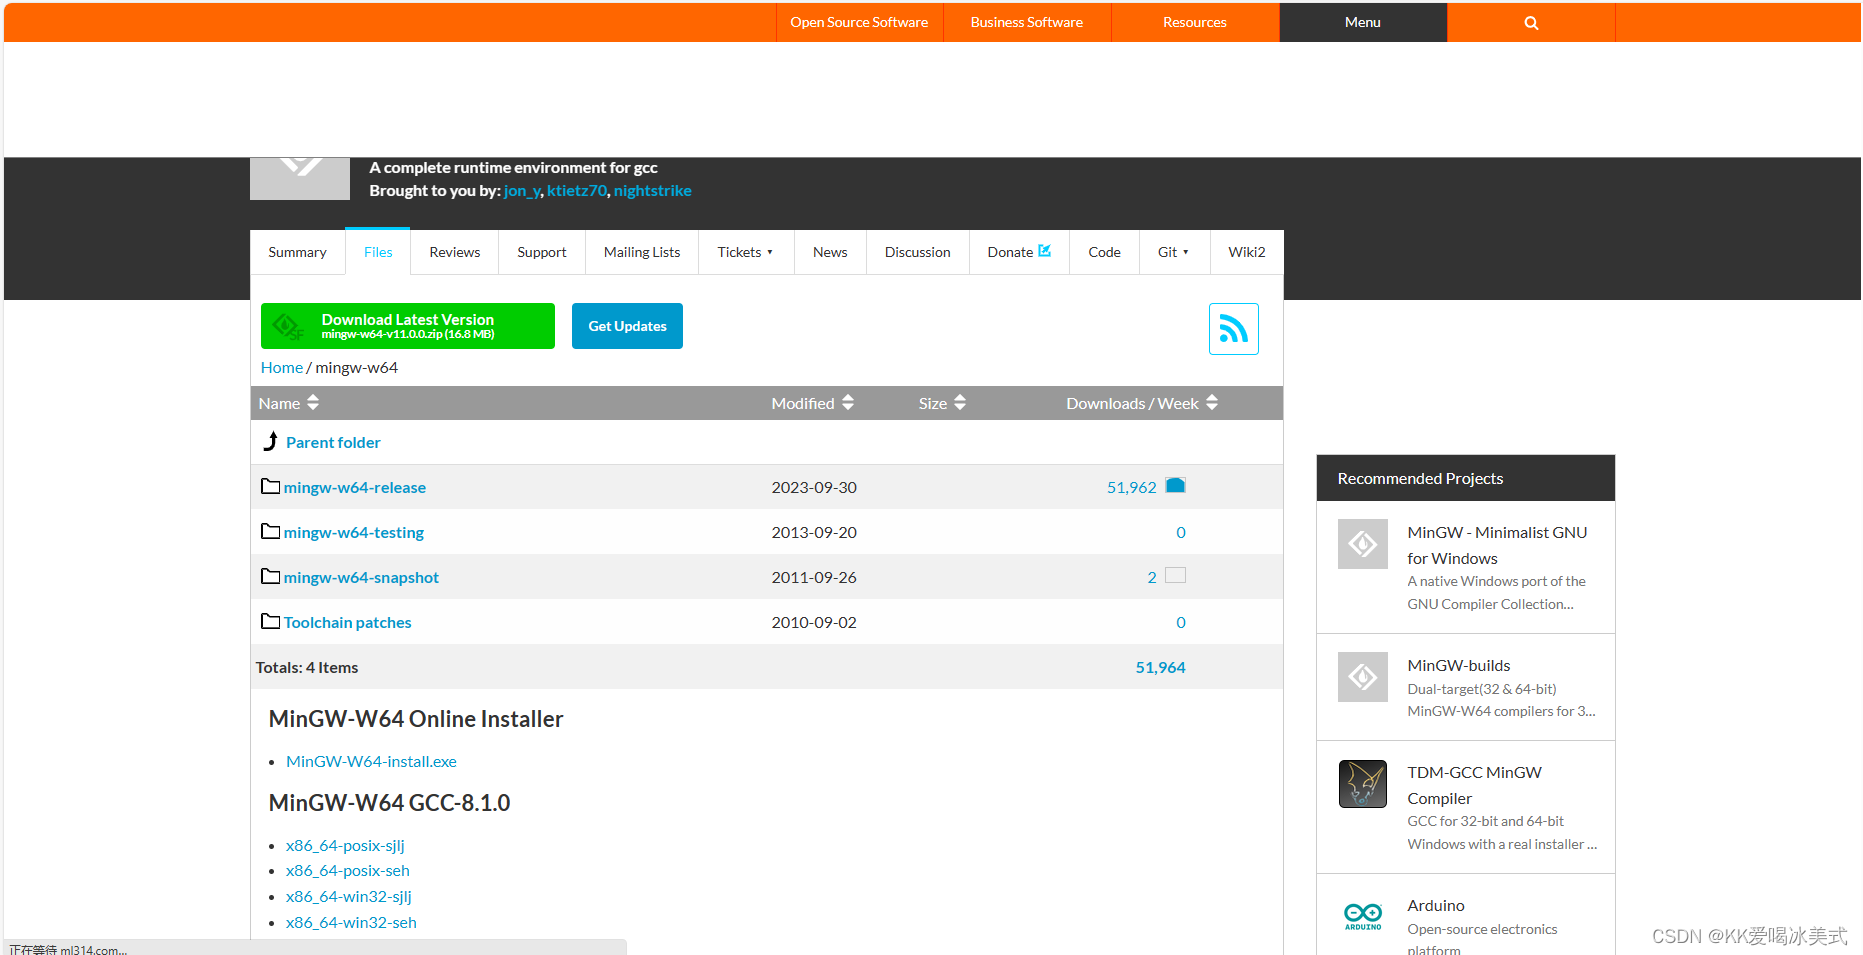Open ktietz70 author profile link

[577, 190]
